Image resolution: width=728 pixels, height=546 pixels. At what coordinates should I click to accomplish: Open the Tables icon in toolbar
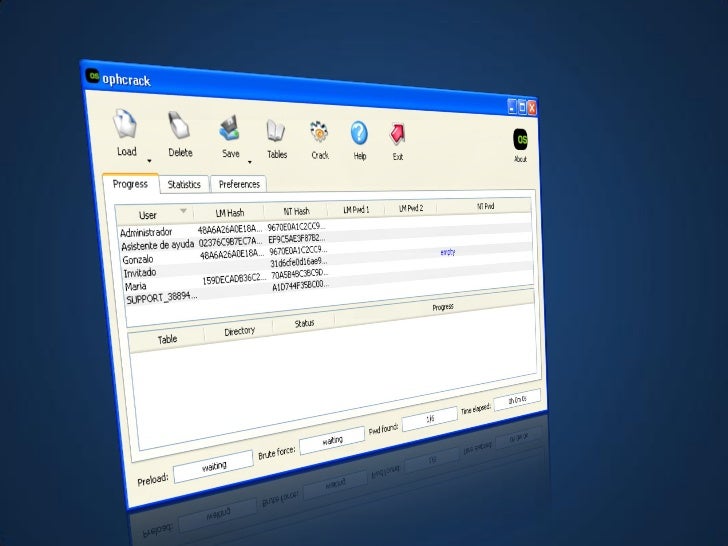pyautogui.click(x=276, y=132)
